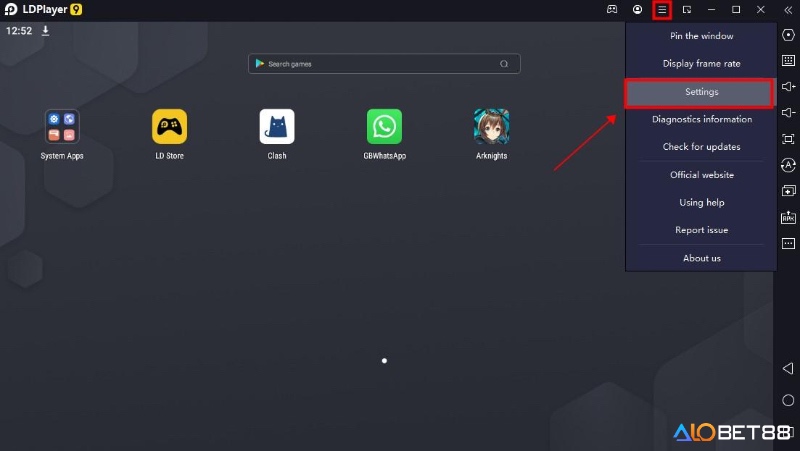Open Settings from the menu
Viewport: 800px width, 451px height.
[x=701, y=92]
